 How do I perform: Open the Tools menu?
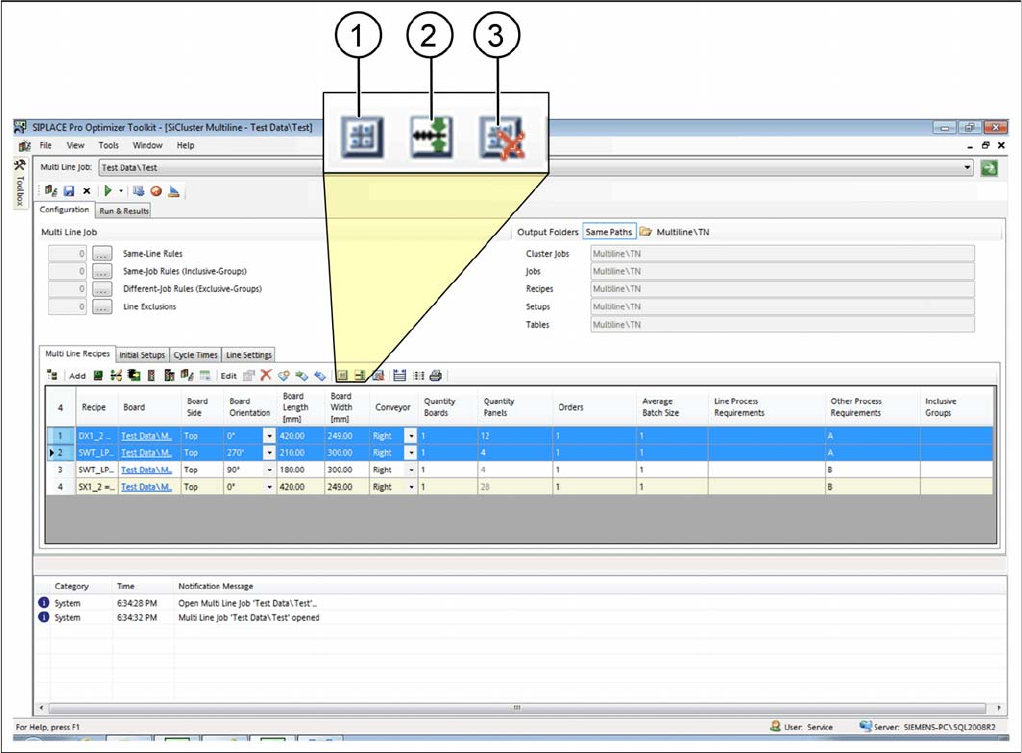pyautogui.click(x=108, y=146)
